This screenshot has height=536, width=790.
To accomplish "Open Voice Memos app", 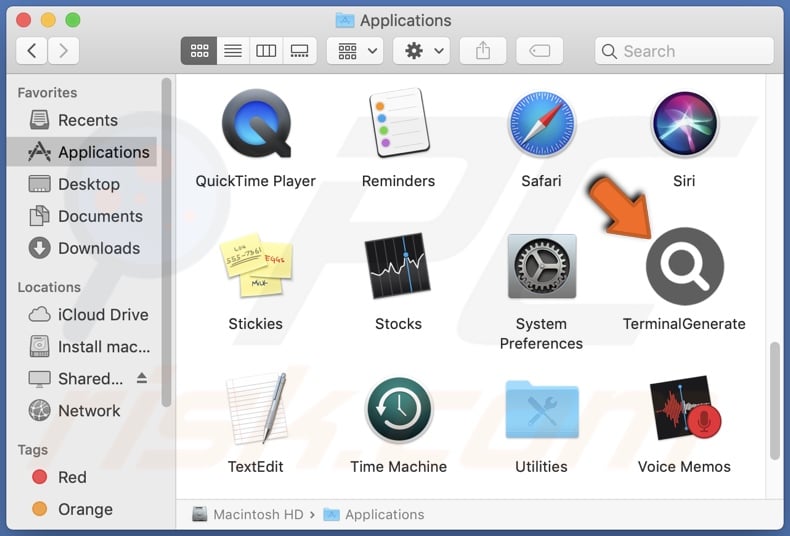I will 684,410.
